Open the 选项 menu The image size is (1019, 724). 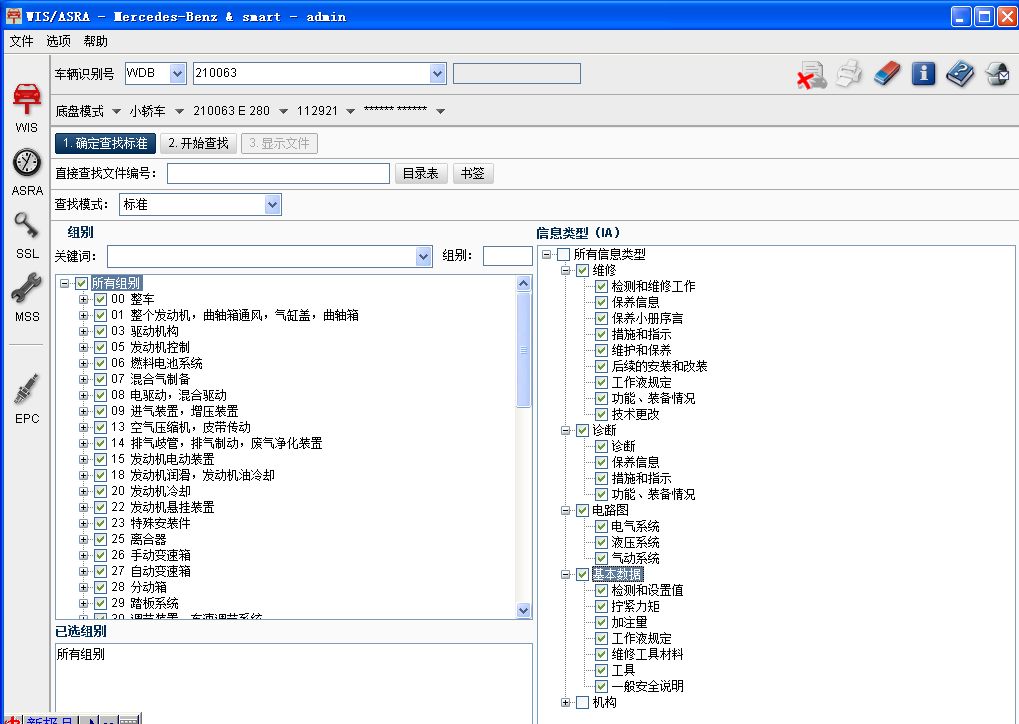[x=59, y=41]
